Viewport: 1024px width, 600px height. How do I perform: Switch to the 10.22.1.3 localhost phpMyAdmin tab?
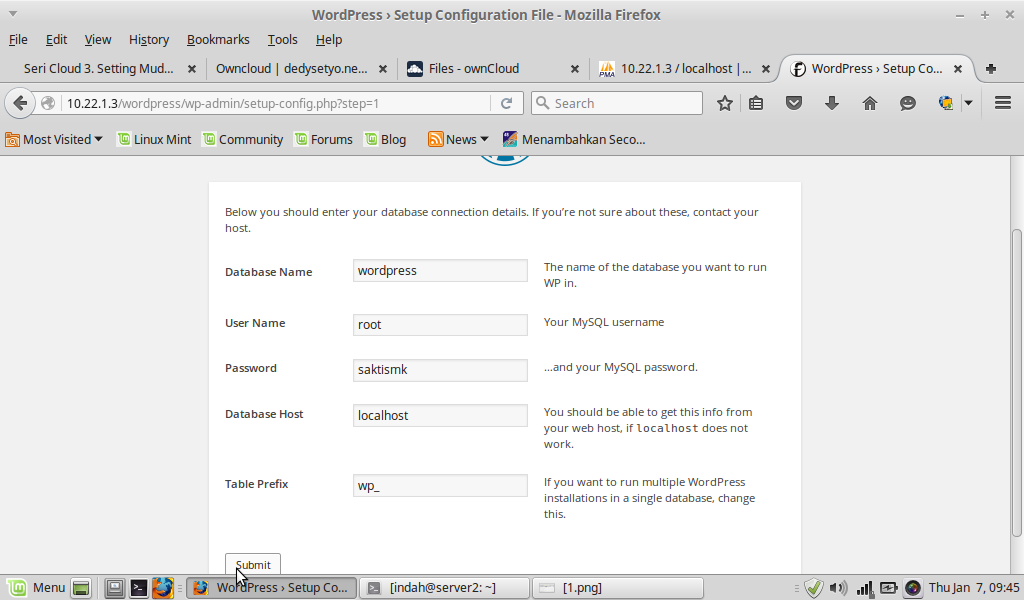pos(686,69)
